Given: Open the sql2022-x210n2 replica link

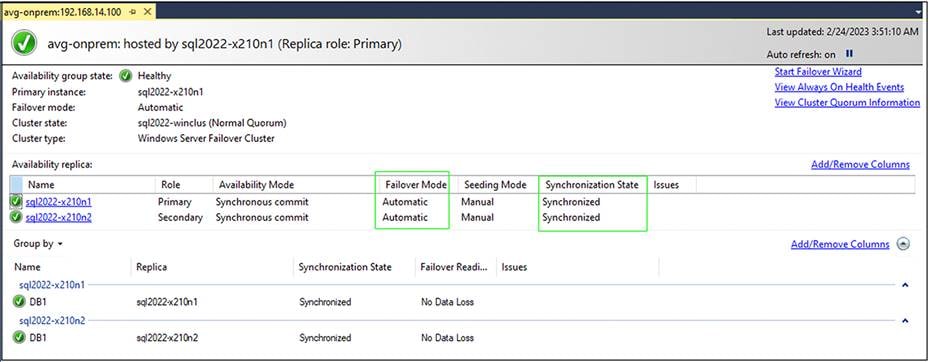Looking at the screenshot, I should tap(58, 217).
